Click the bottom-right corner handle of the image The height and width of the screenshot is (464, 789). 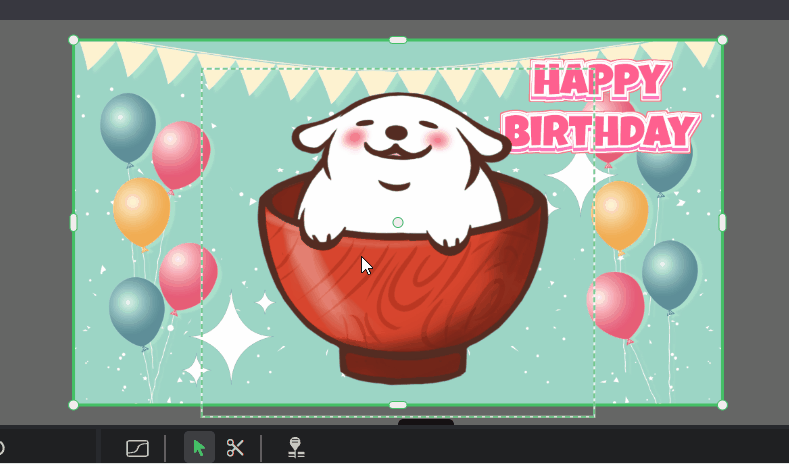point(722,405)
